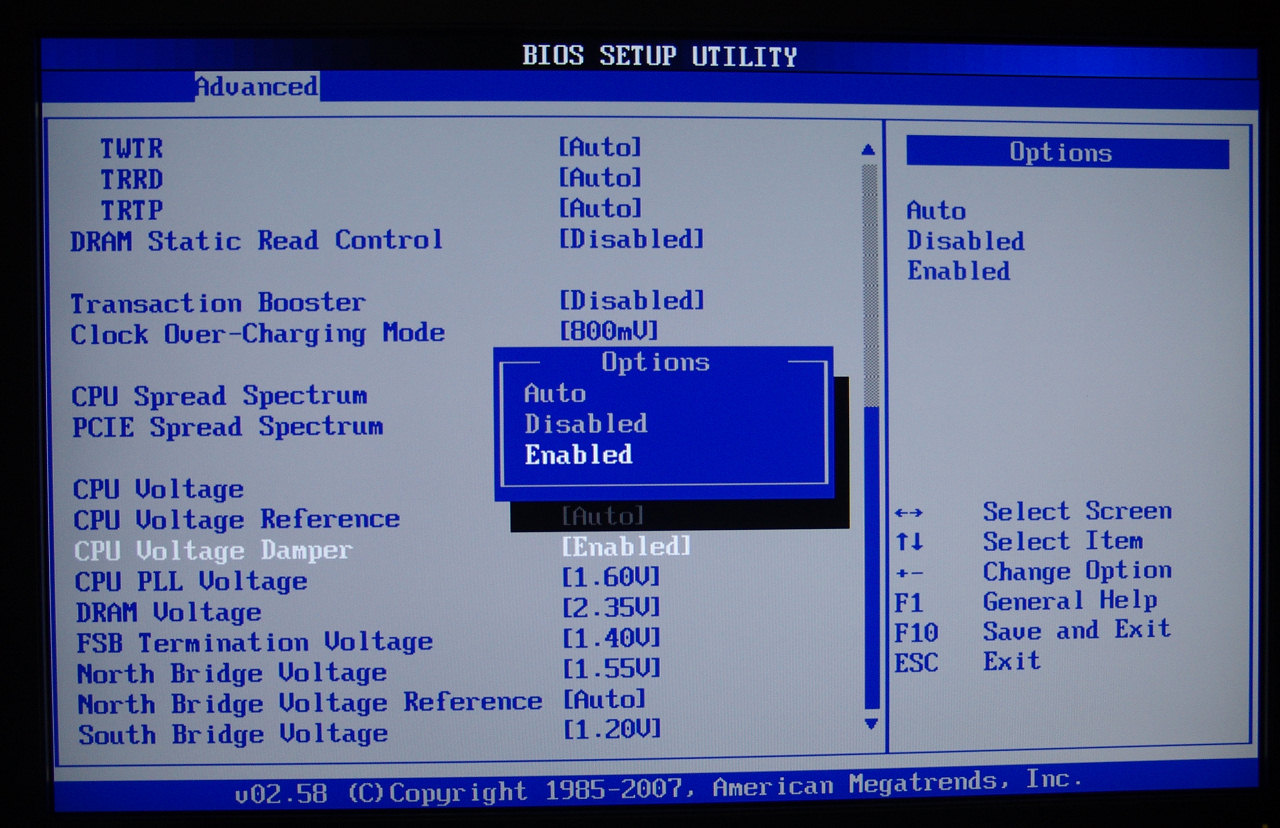
Task: Select the PCIE Spread Spectrum item
Action: tap(227, 427)
